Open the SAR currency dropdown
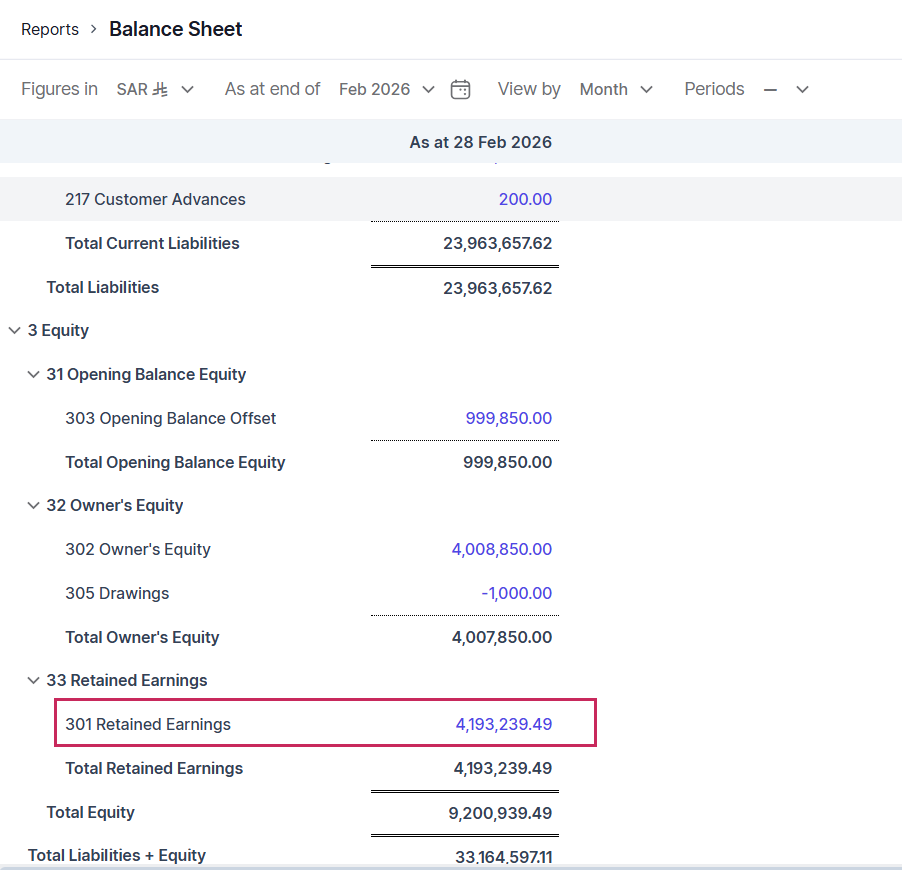This screenshot has height=870, width=902. pos(155,89)
